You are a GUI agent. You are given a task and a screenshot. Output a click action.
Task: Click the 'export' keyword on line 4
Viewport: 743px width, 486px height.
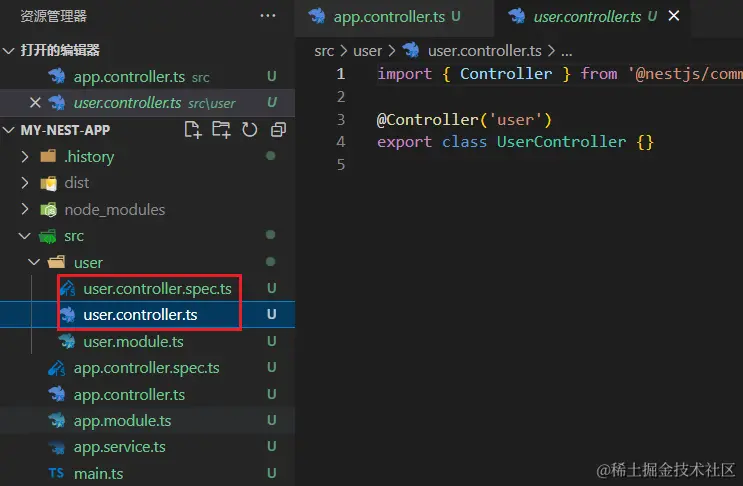[404, 142]
